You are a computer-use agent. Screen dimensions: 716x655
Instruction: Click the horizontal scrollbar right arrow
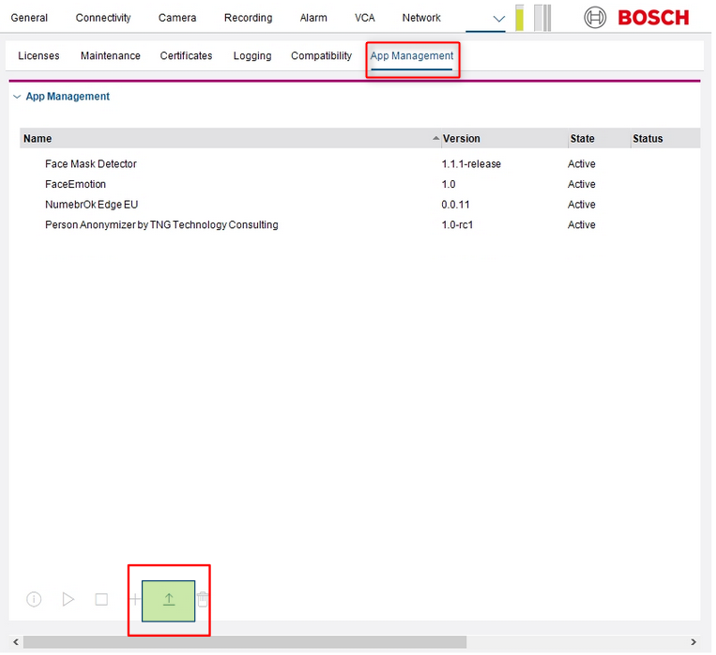[x=694, y=642]
